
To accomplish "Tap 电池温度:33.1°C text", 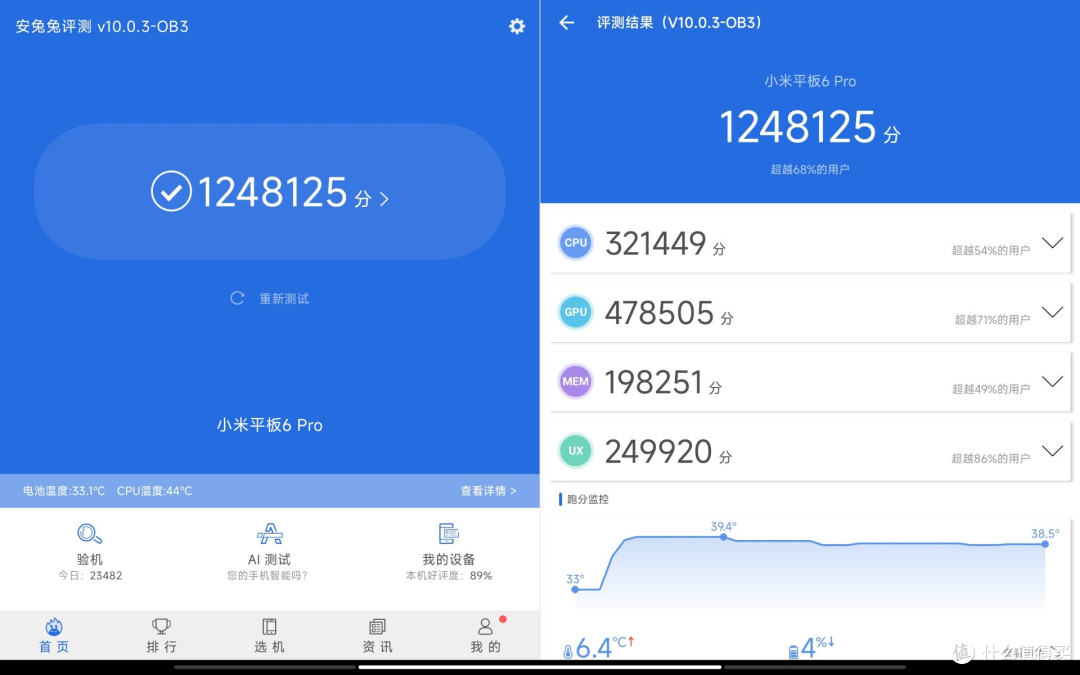I will [63, 490].
